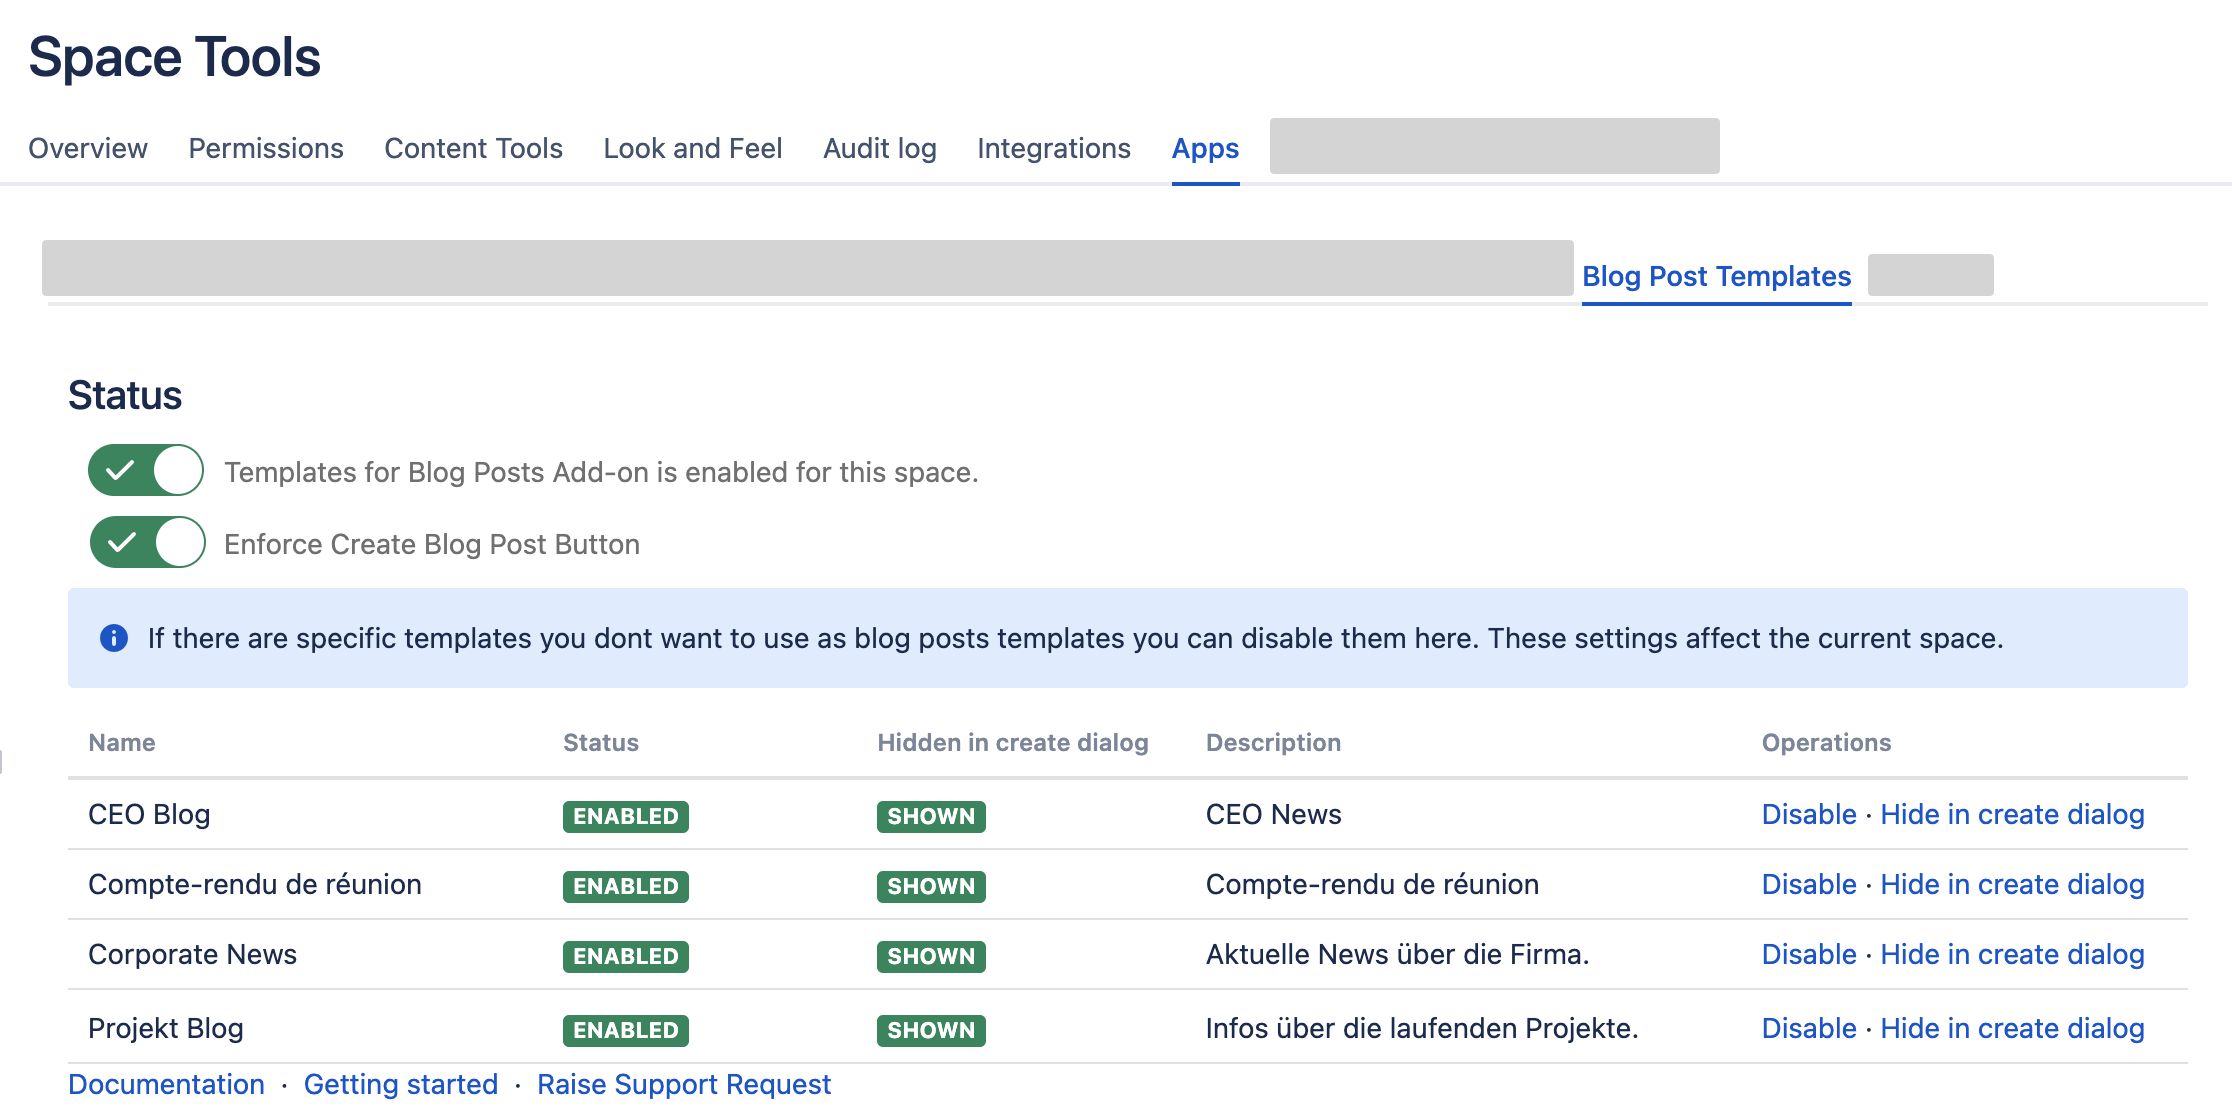
Task: Disable the Projekt Blog template
Action: (x=1808, y=1028)
